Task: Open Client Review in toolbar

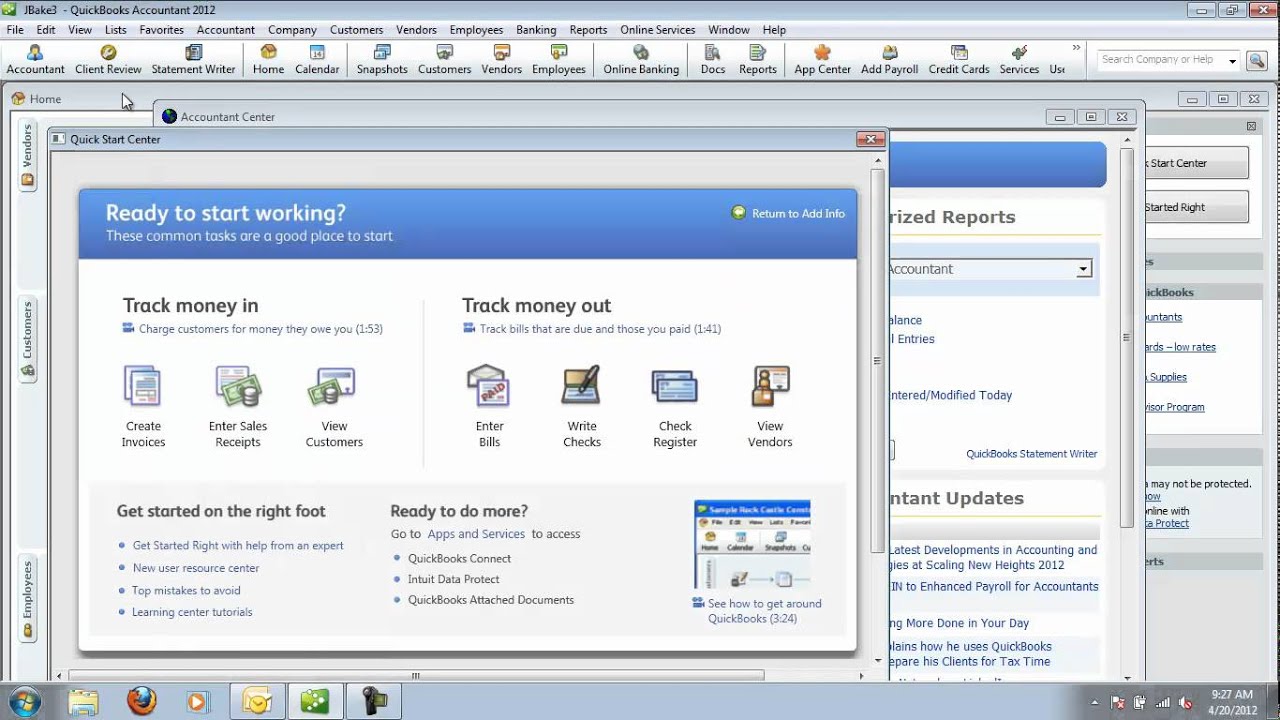Action: click(108, 60)
